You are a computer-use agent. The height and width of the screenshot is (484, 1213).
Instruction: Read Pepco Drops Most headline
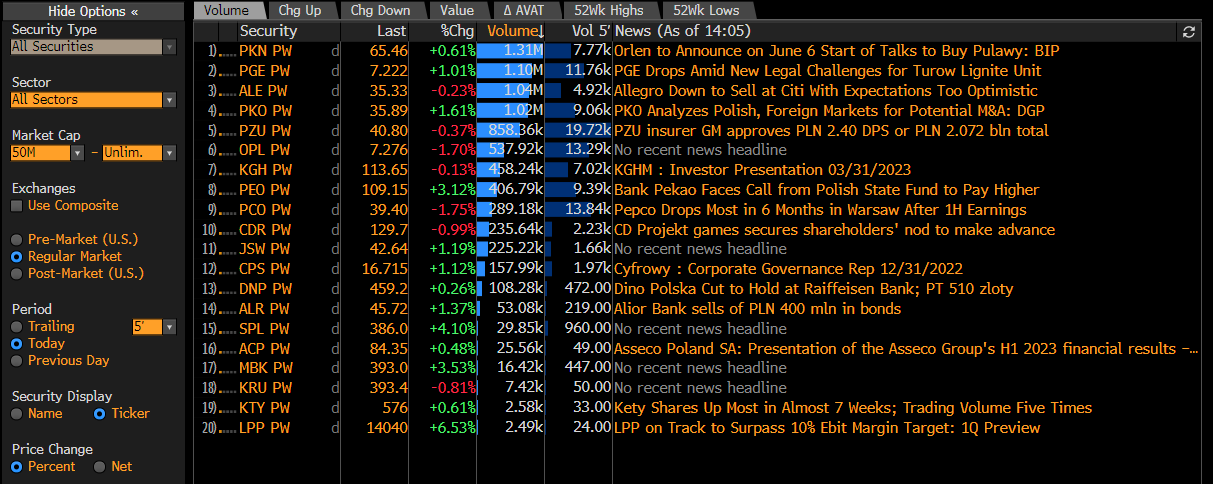[820, 210]
